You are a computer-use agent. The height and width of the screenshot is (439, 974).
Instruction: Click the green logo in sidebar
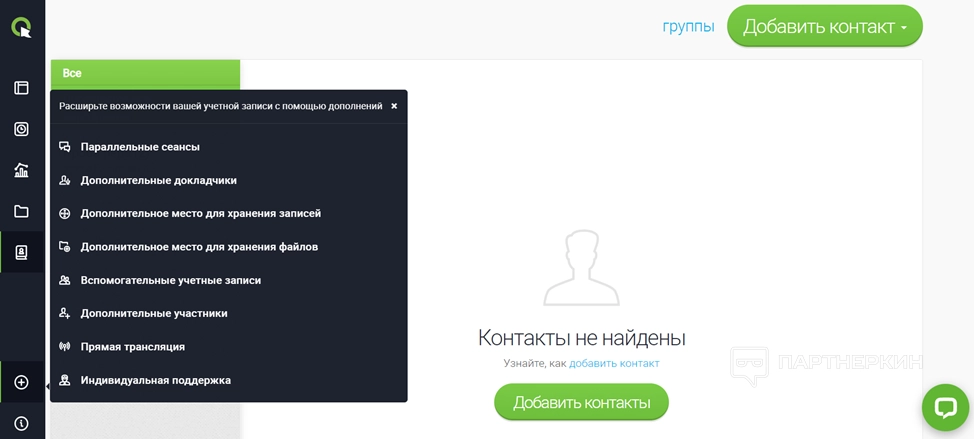coord(21,27)
